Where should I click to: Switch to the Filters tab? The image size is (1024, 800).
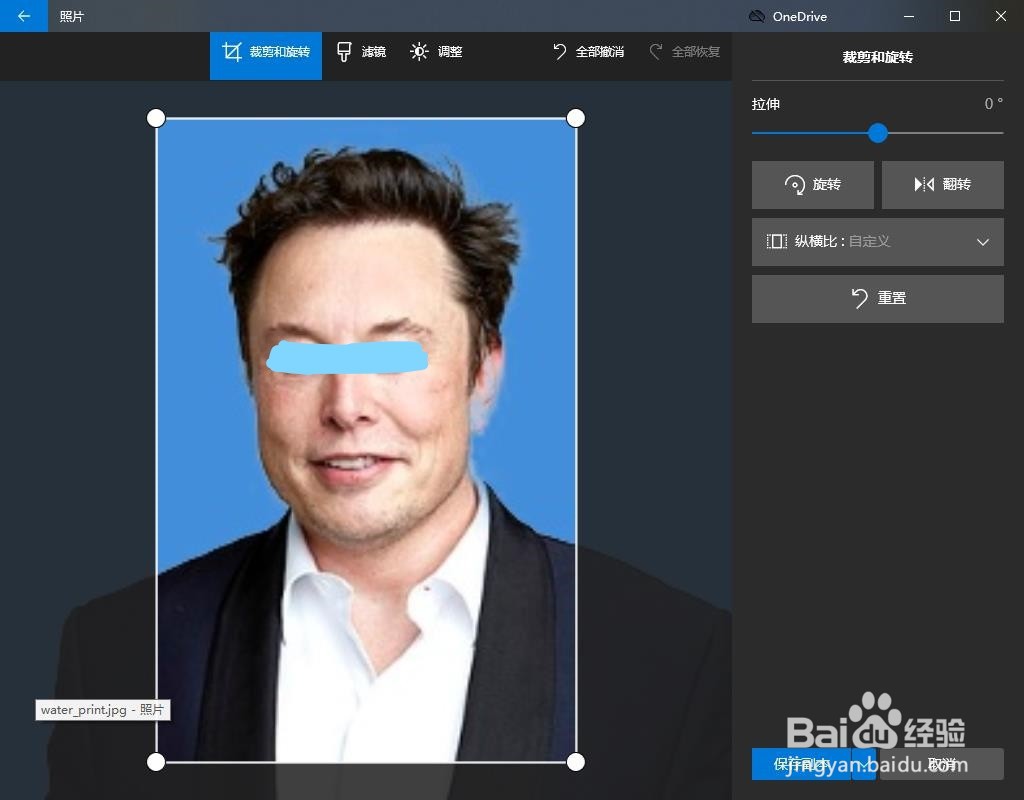(x=361, y=52)
